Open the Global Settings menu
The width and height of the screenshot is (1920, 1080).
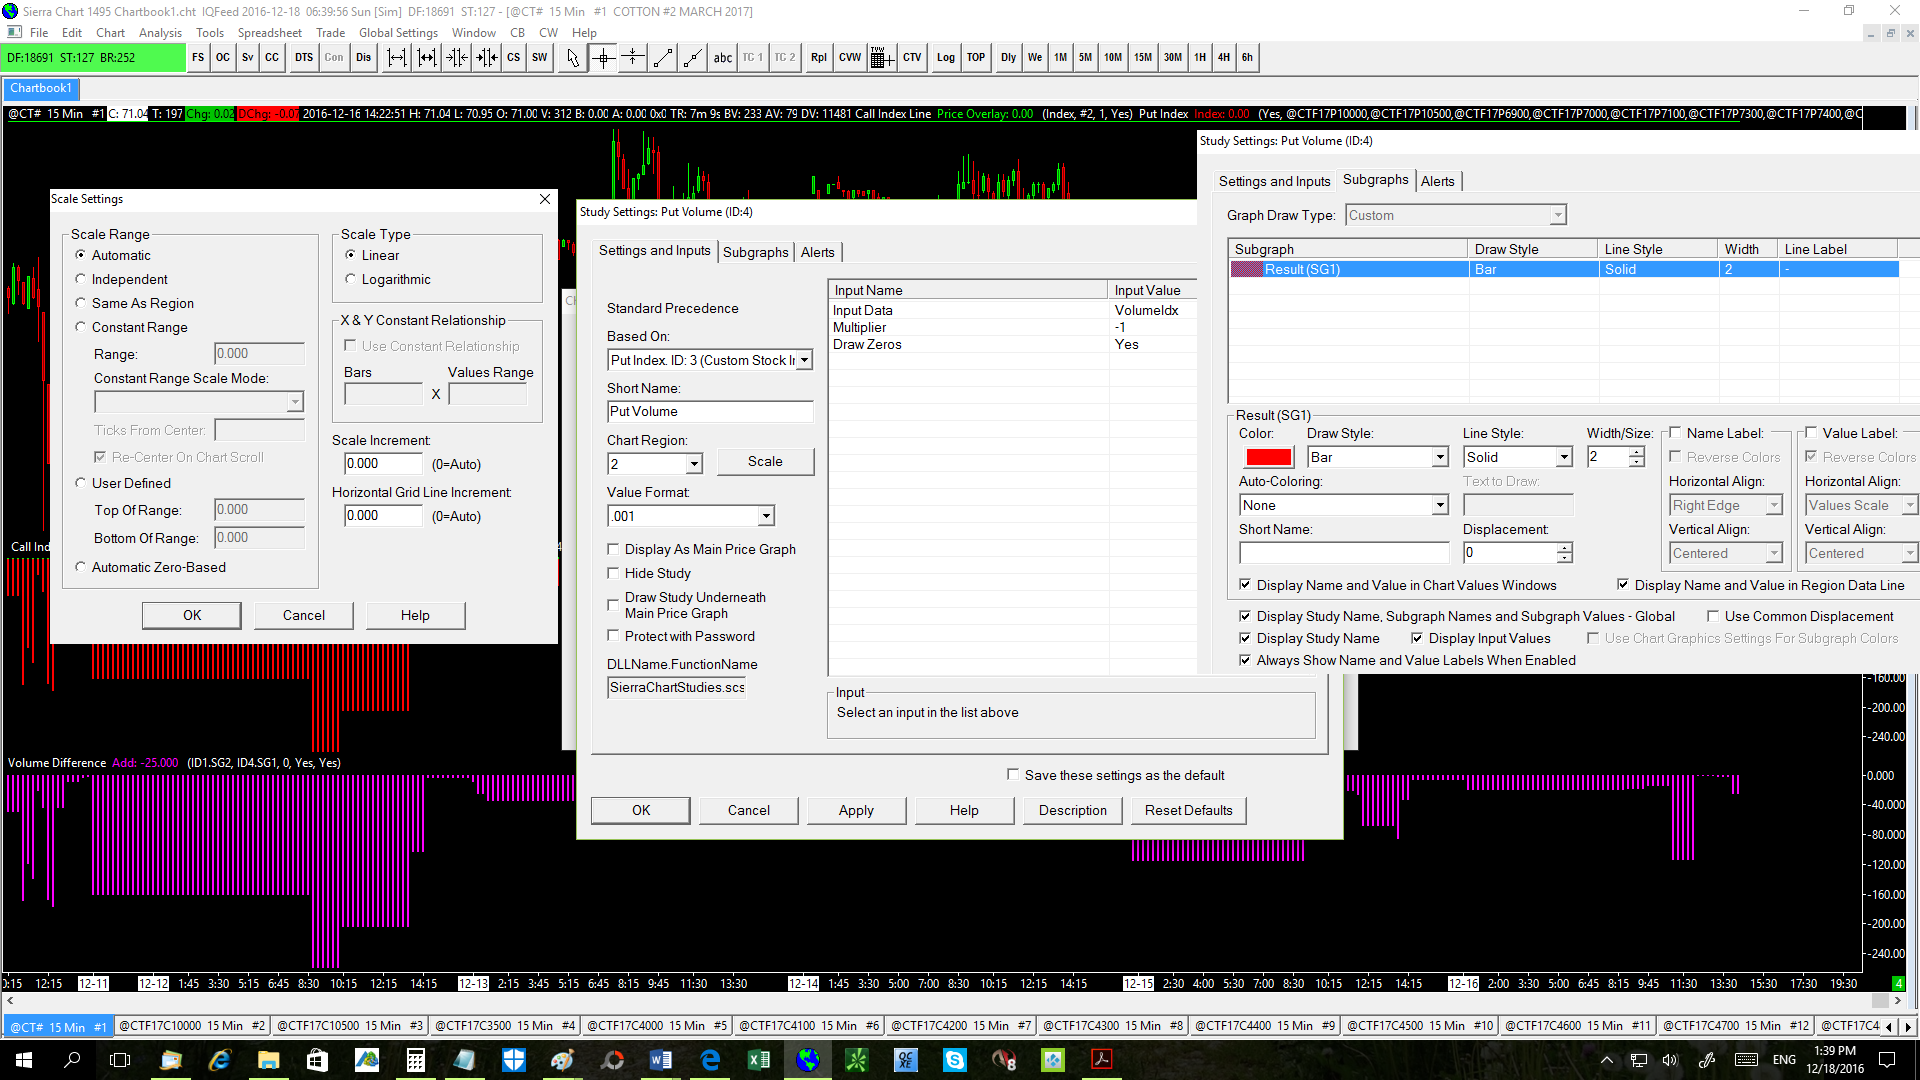[x=398, y=33]
